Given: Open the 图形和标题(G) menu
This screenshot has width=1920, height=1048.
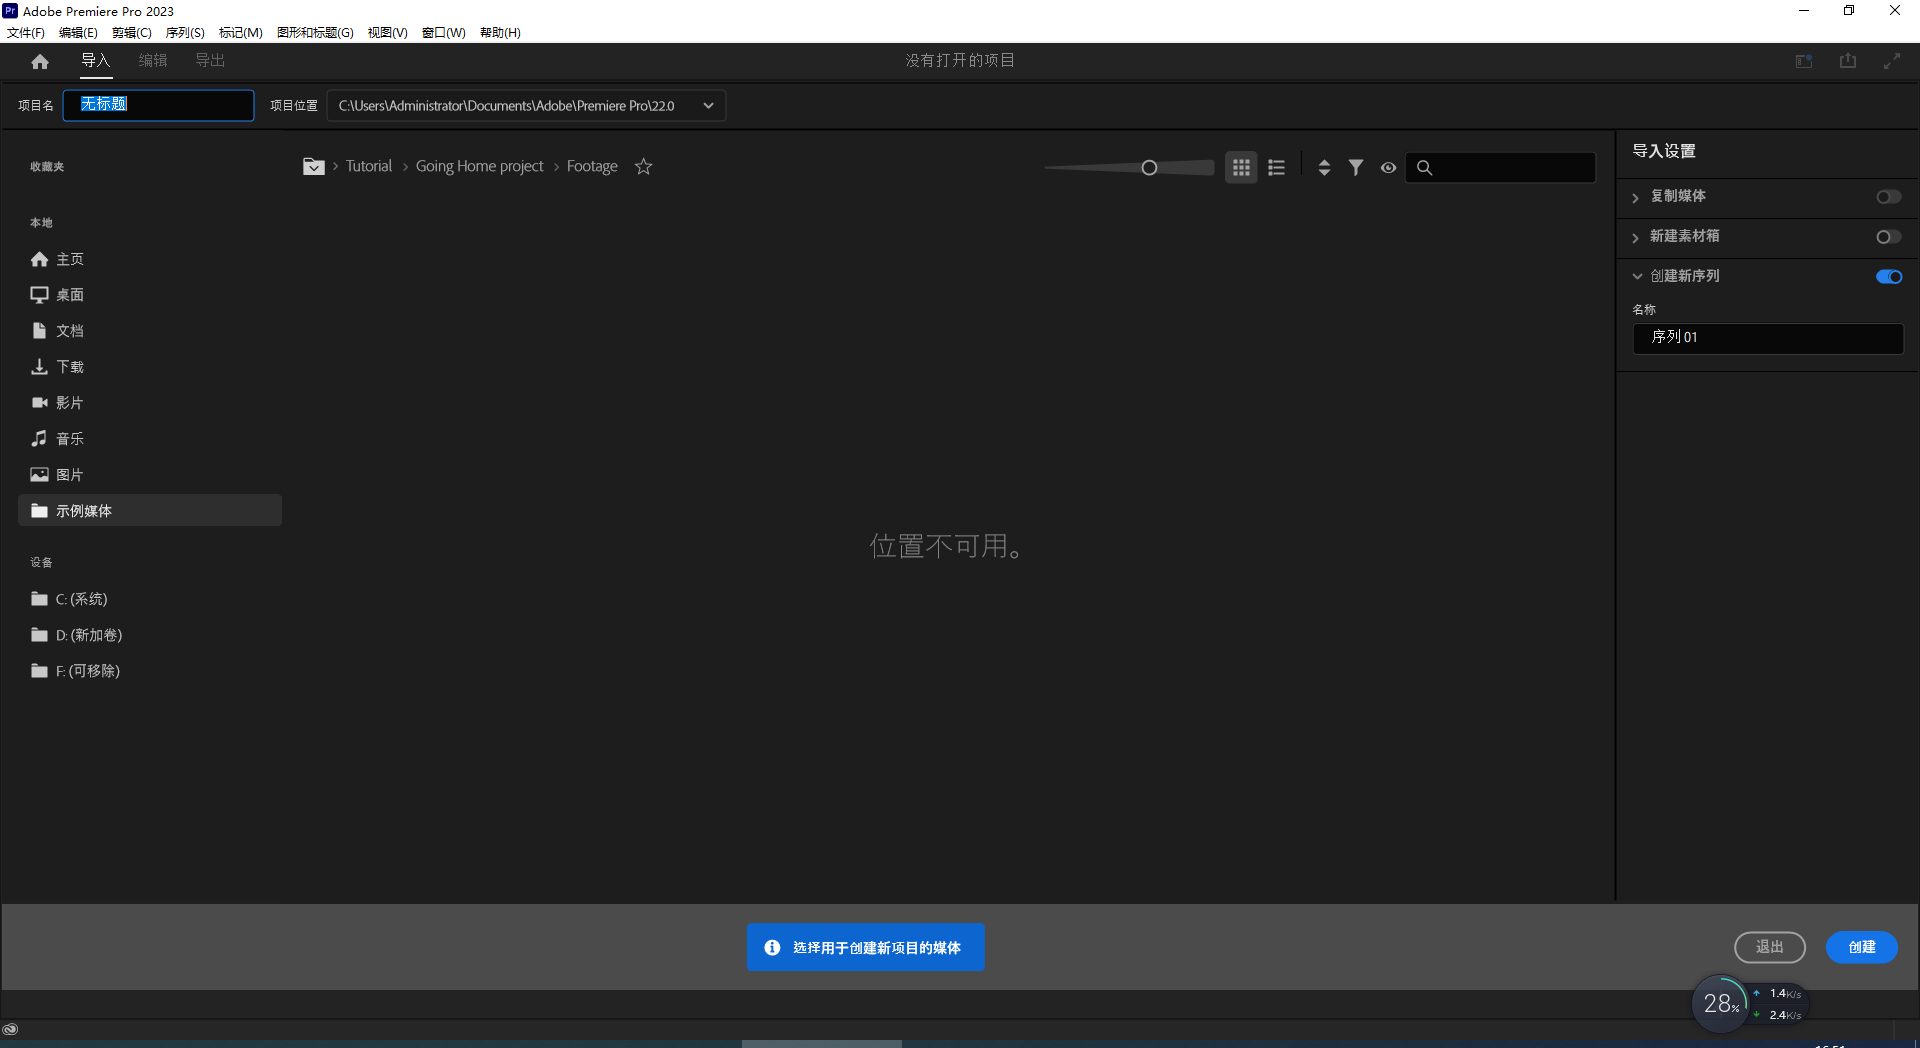Looking at the screenshot, I should point(315,32).
